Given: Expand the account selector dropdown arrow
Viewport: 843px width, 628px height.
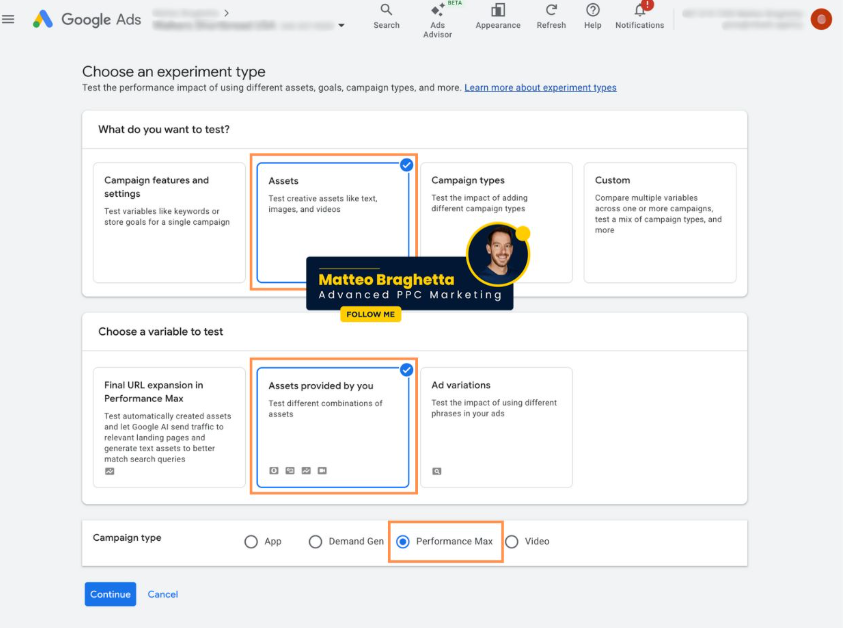Looking at the screenshot, I should [342, 26].
